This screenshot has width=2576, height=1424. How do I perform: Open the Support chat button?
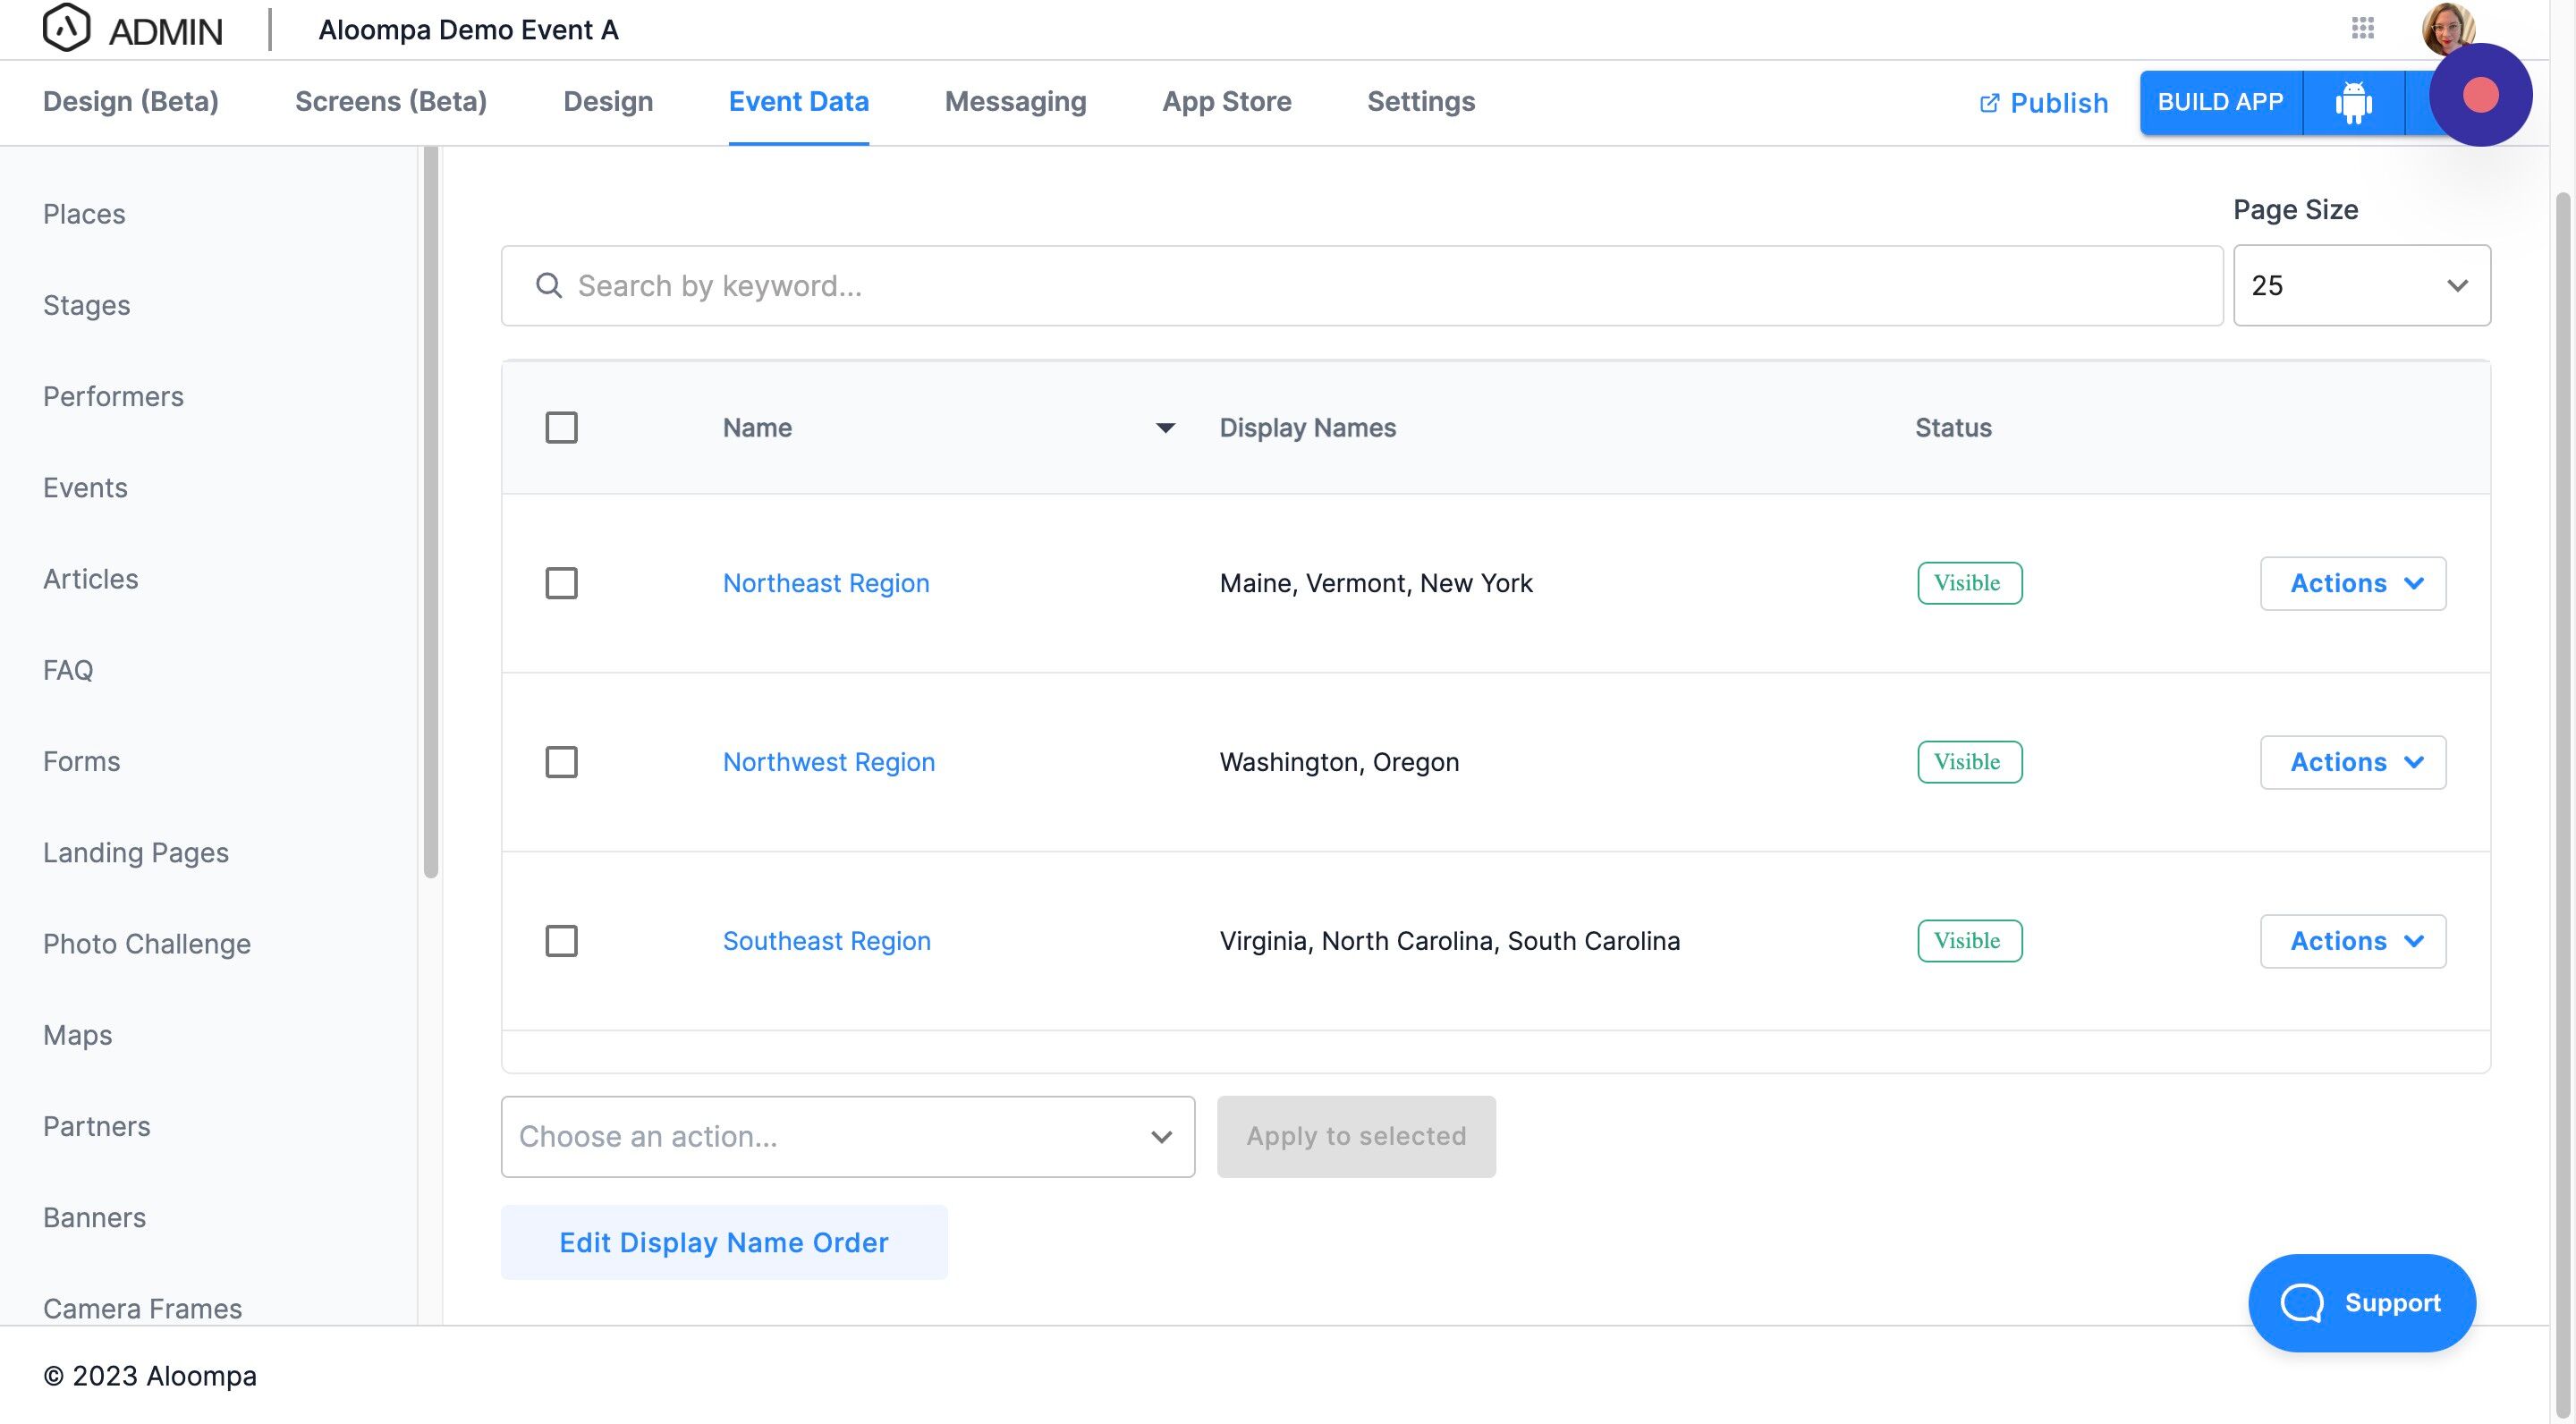(x=2362, y=1303)
